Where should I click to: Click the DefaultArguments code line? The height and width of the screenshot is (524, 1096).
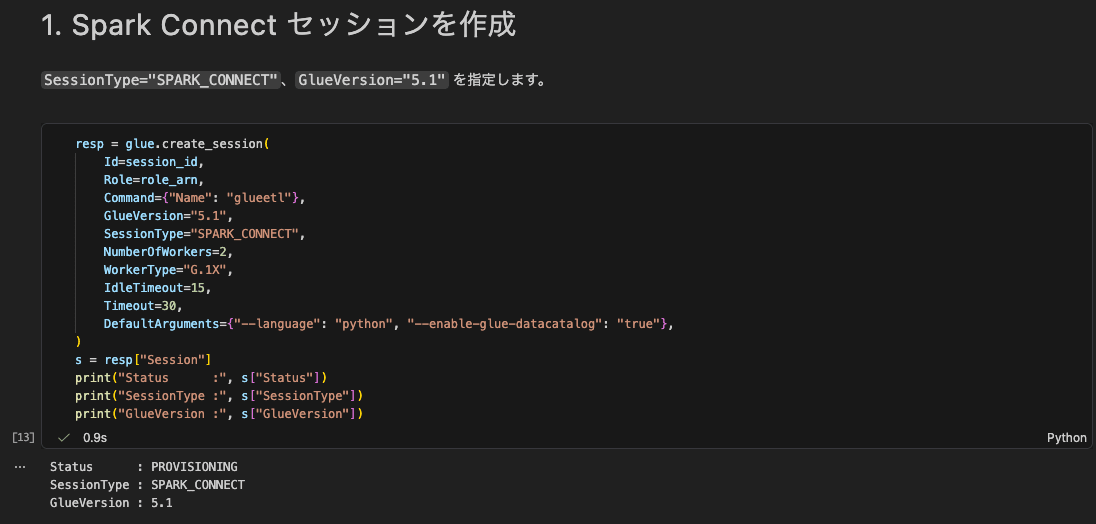388,323
